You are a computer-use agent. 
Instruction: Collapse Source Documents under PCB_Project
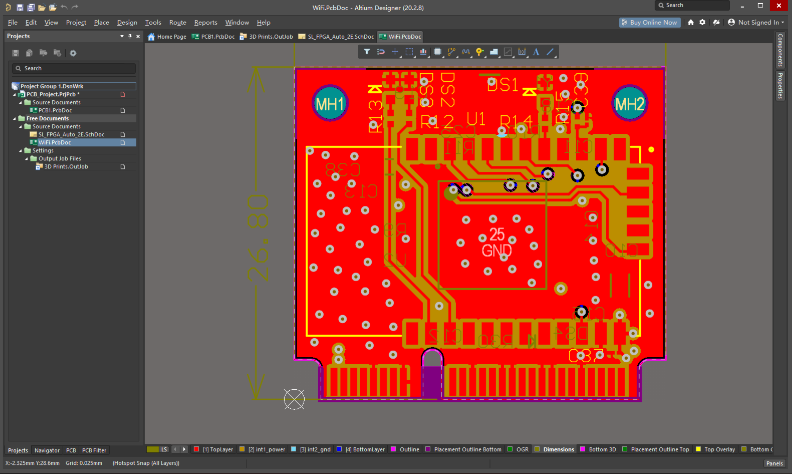point(21,103)
